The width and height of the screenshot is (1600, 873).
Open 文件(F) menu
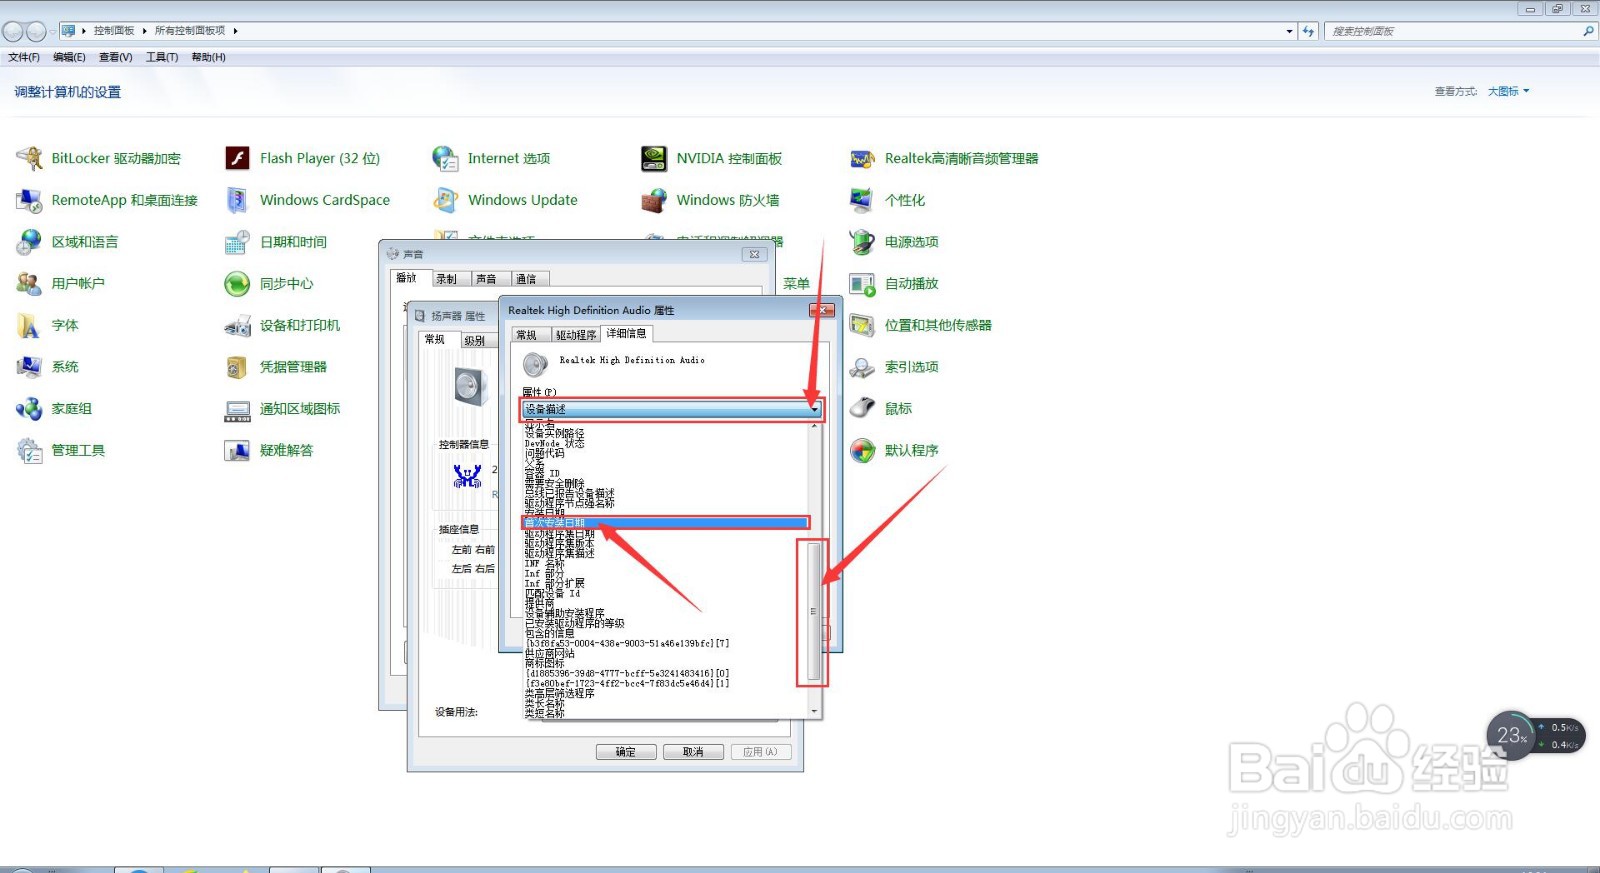24,57
